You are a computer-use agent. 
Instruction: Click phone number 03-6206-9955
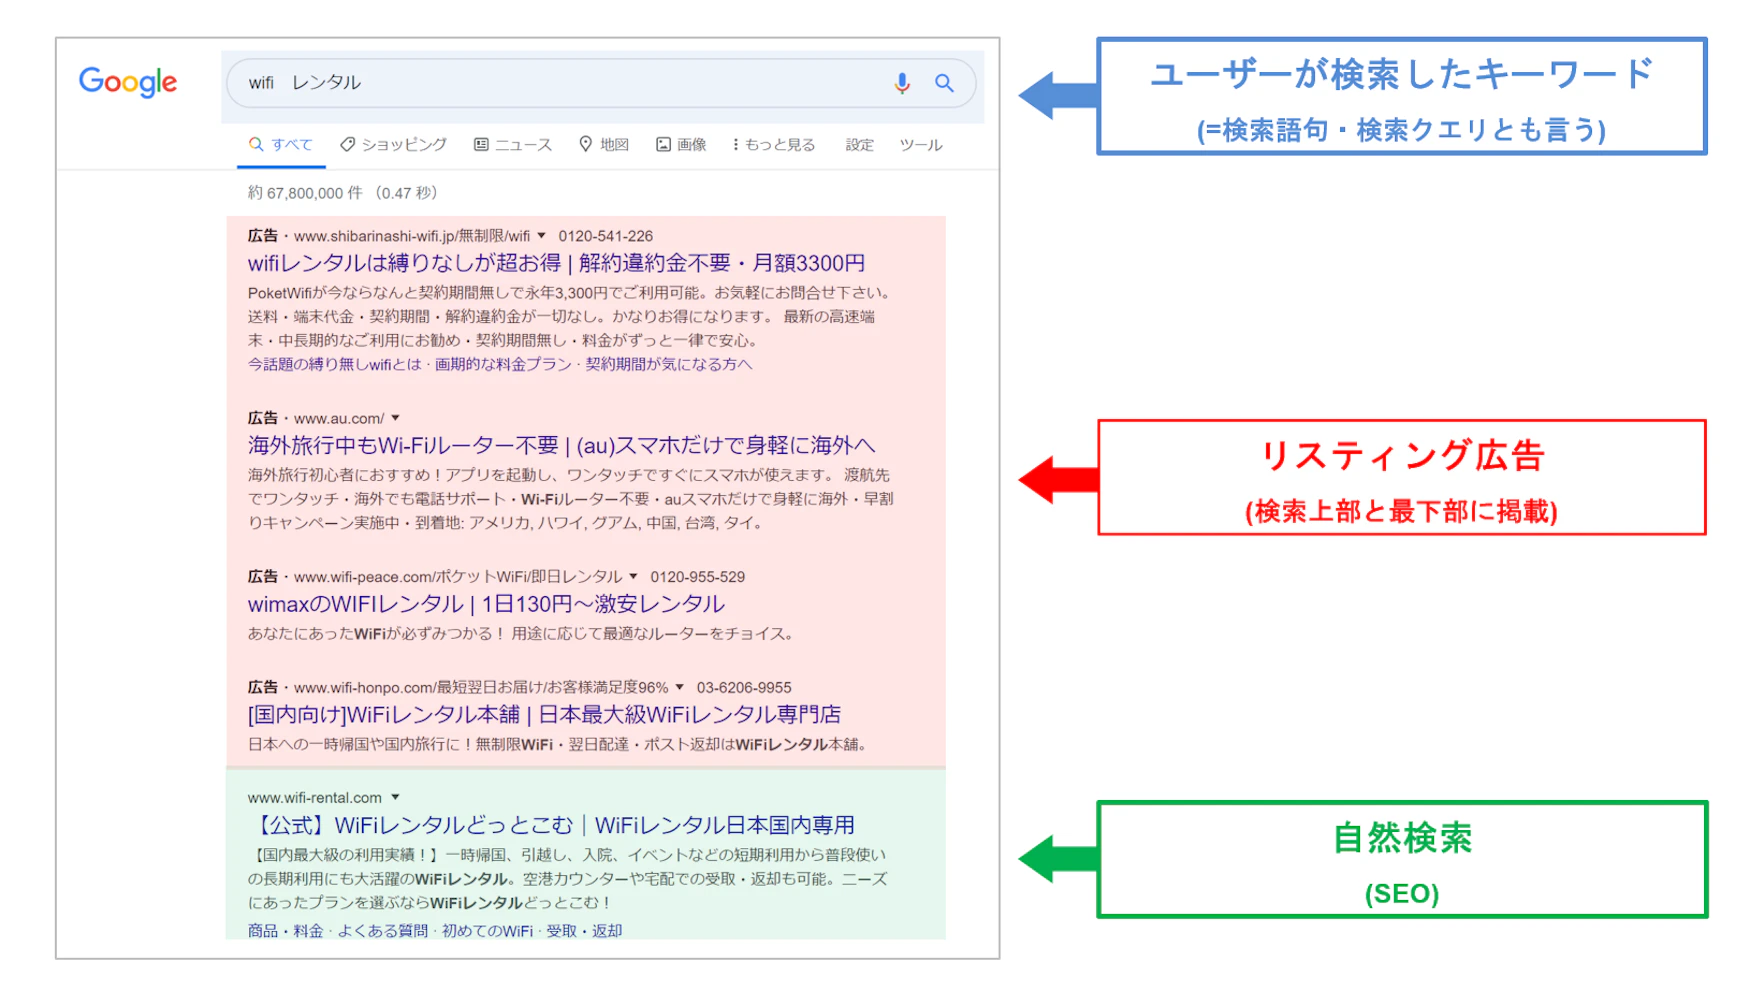point(744,687)
